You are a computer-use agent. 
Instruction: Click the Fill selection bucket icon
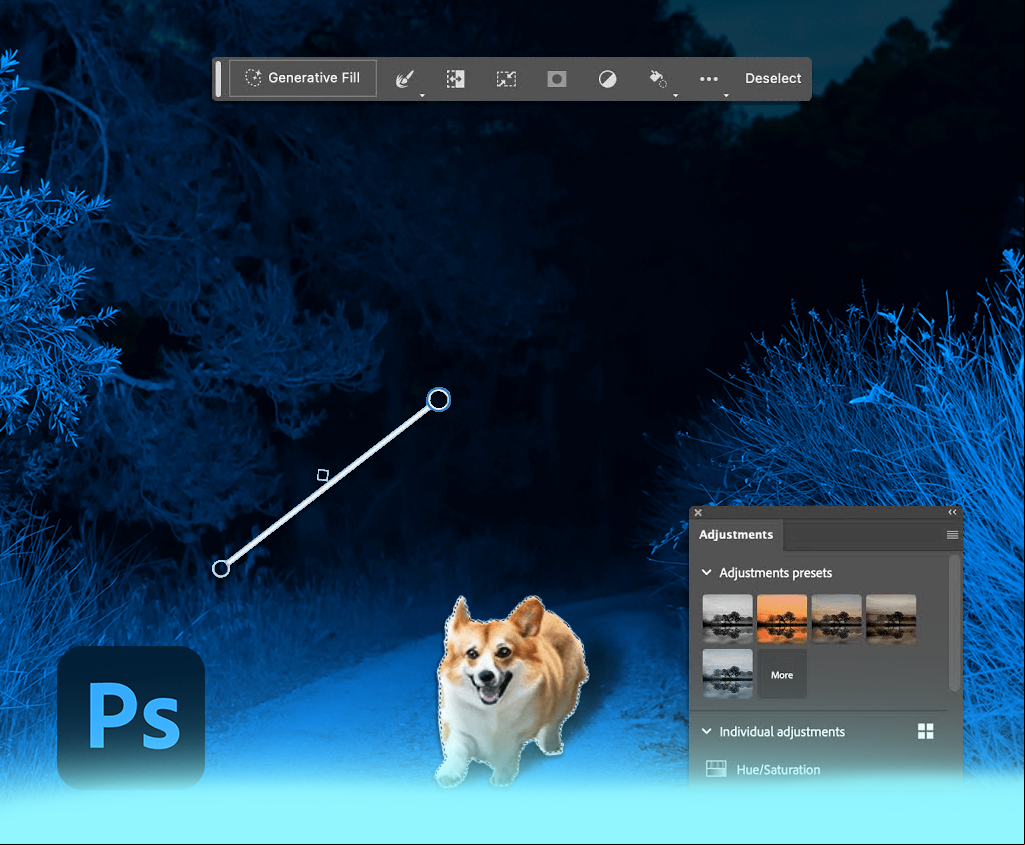pos(657,79)
